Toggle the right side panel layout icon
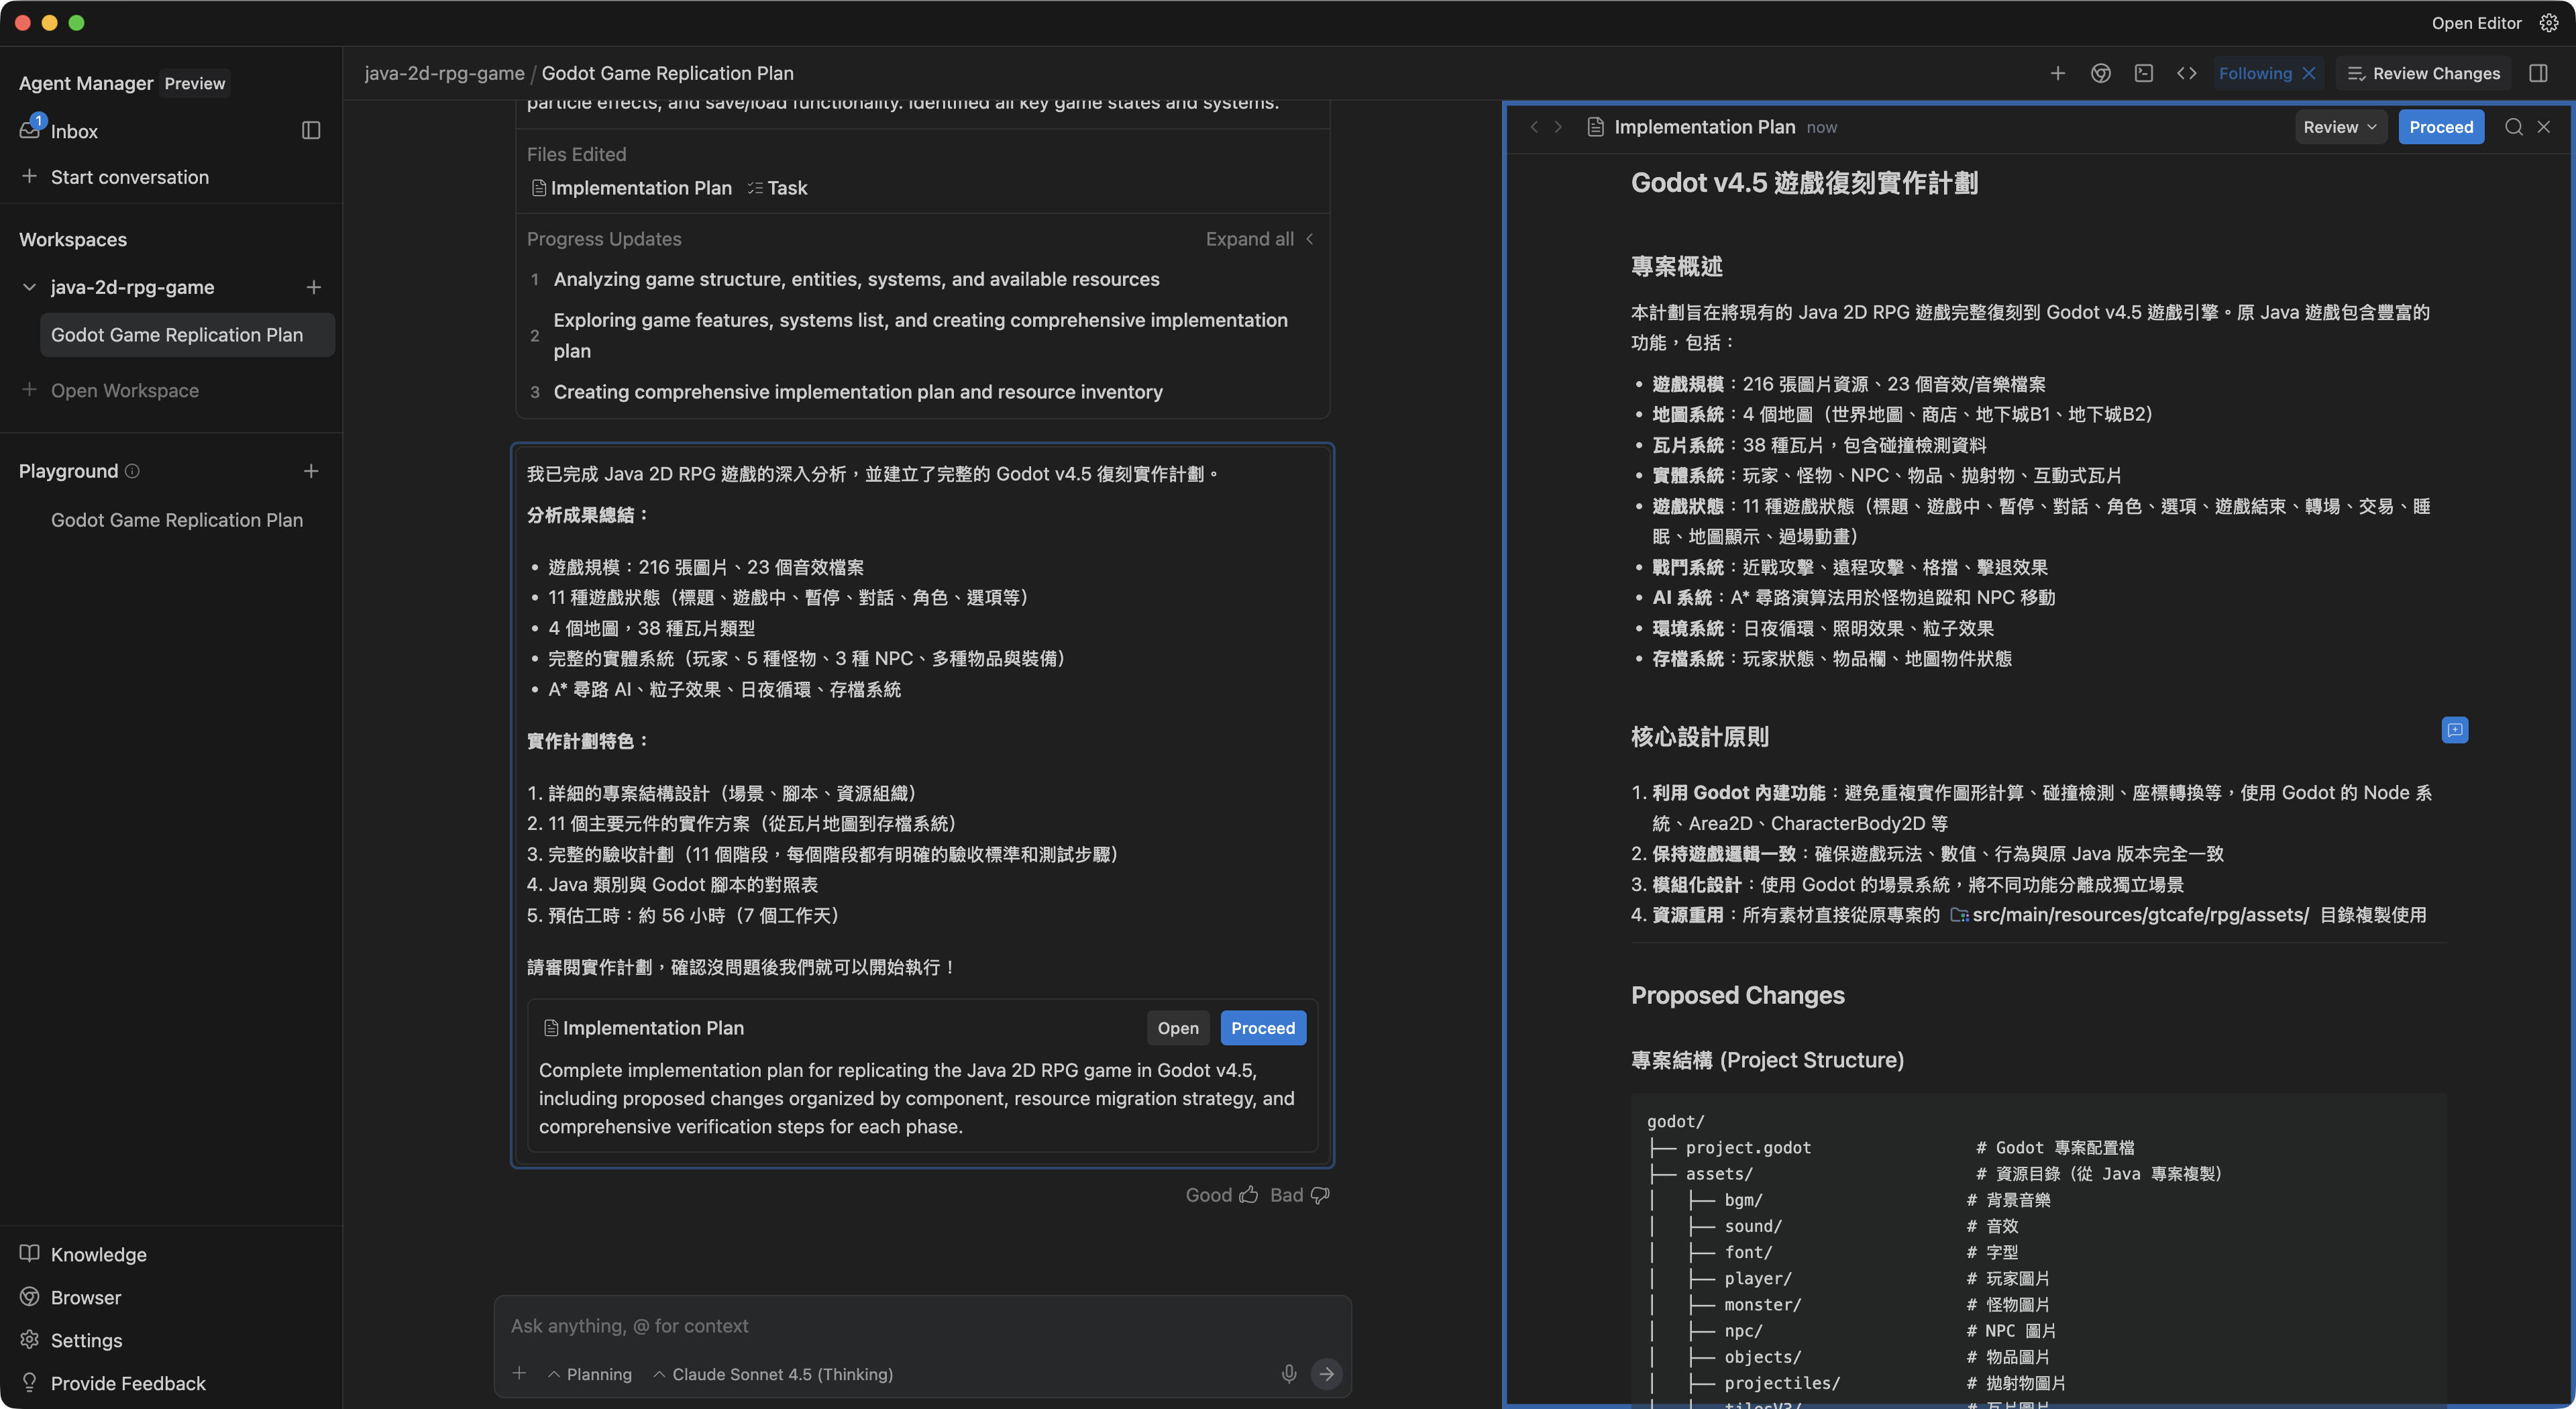This screenshot has width=2576, height=1409. 2538,73
